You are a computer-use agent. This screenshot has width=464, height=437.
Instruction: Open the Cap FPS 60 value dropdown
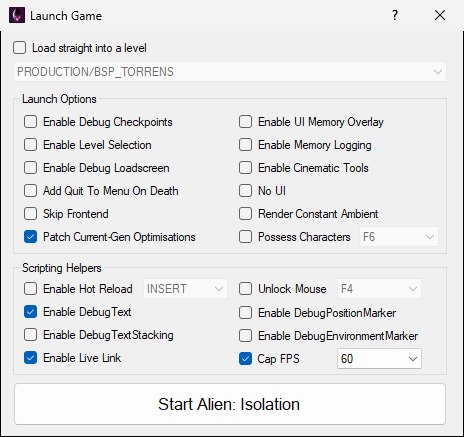point(379,359)
